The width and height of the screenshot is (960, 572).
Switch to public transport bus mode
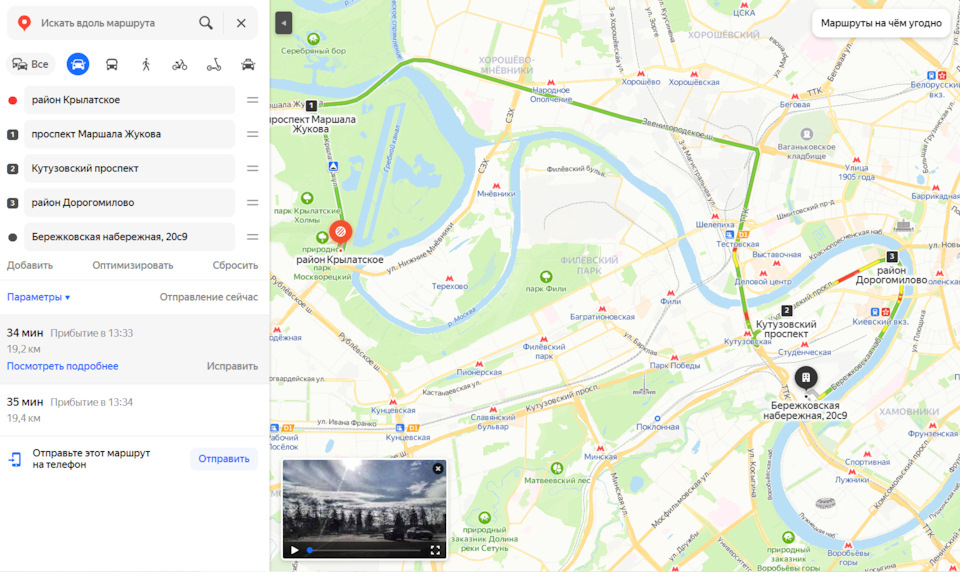(111, 64)
